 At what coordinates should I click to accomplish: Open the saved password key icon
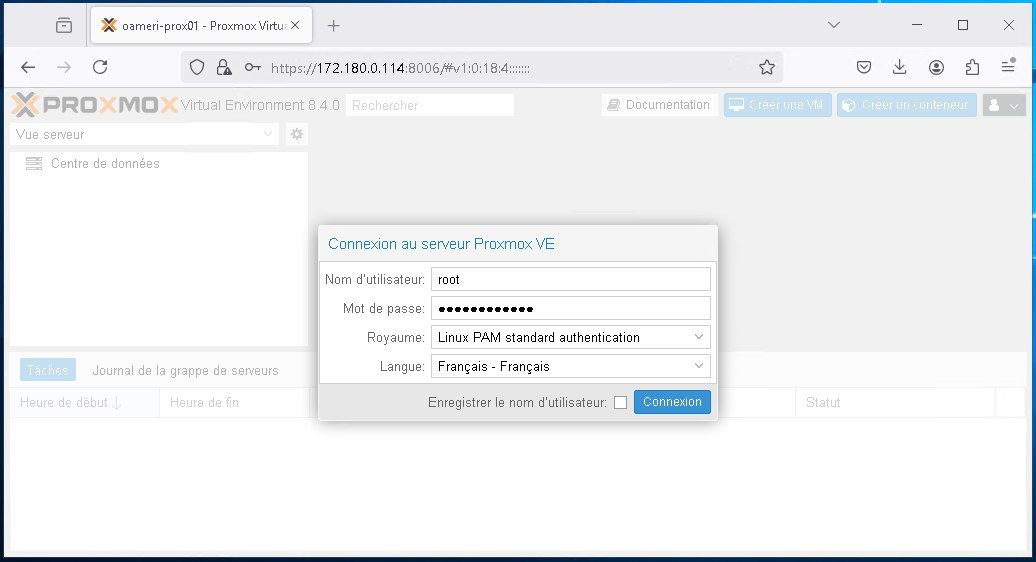point(252,67)
